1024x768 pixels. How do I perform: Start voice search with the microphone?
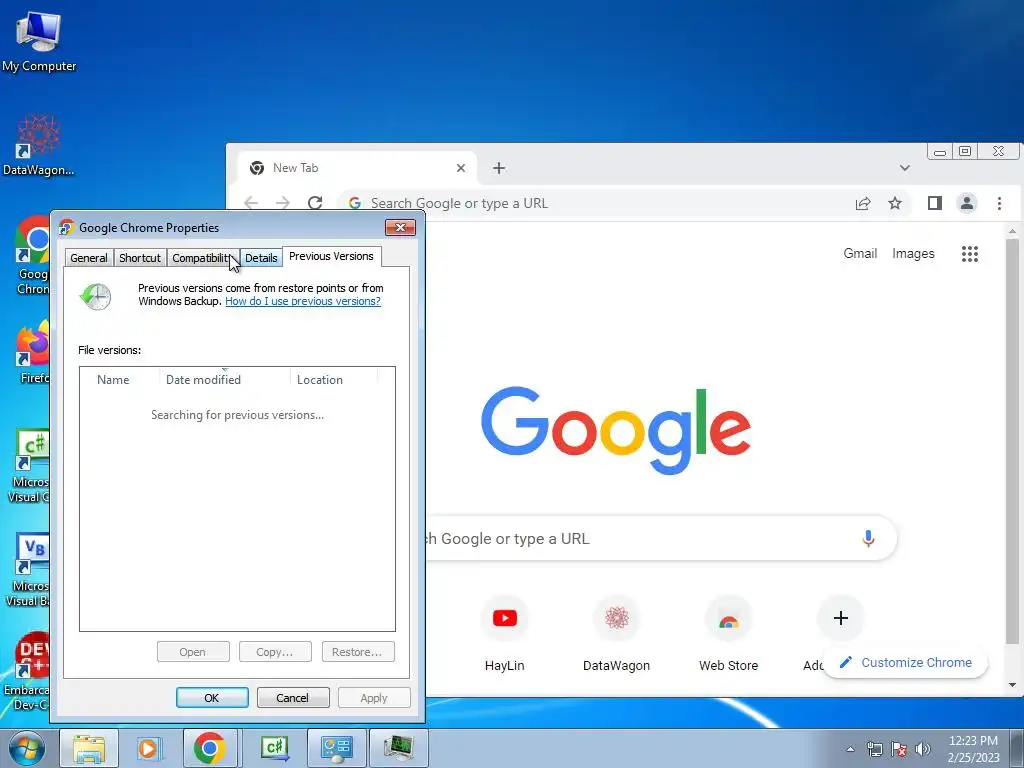868,539
